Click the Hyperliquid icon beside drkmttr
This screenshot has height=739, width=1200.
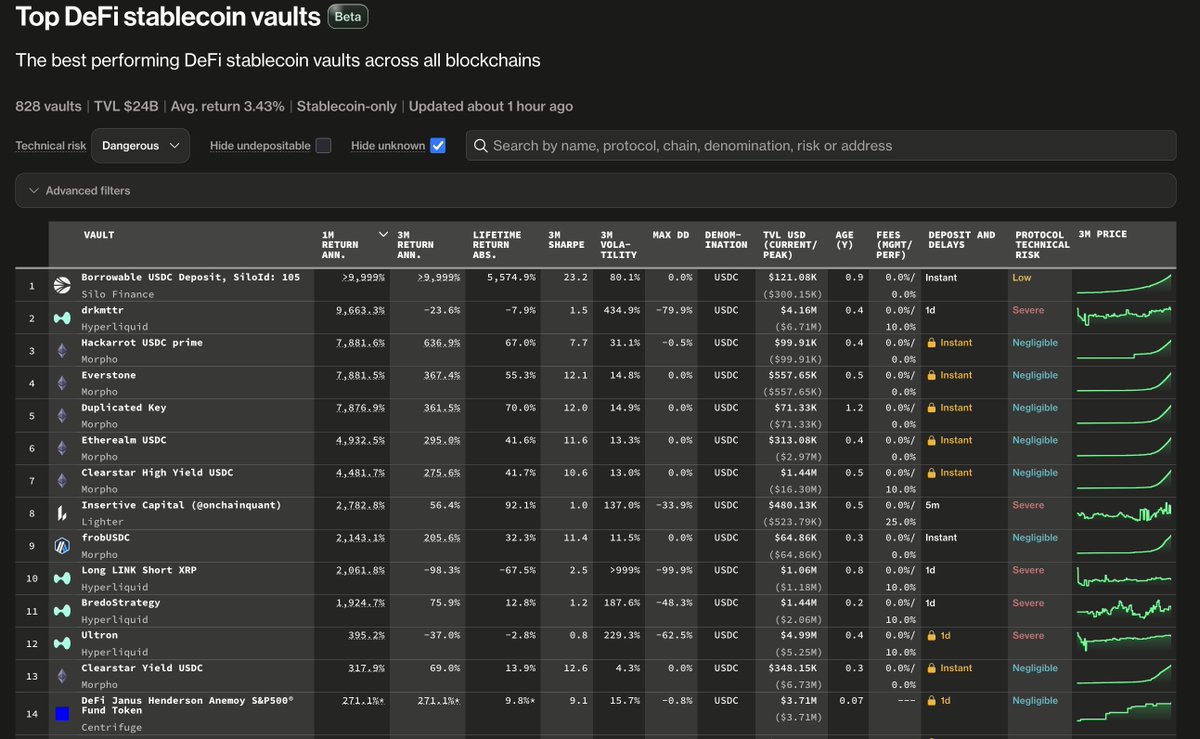(62, 318)
